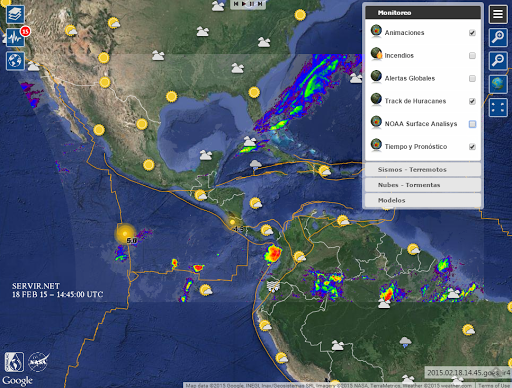Screen dimensions: 512x388
Task: Enable the Incendios checkbox
Action: 472,55
